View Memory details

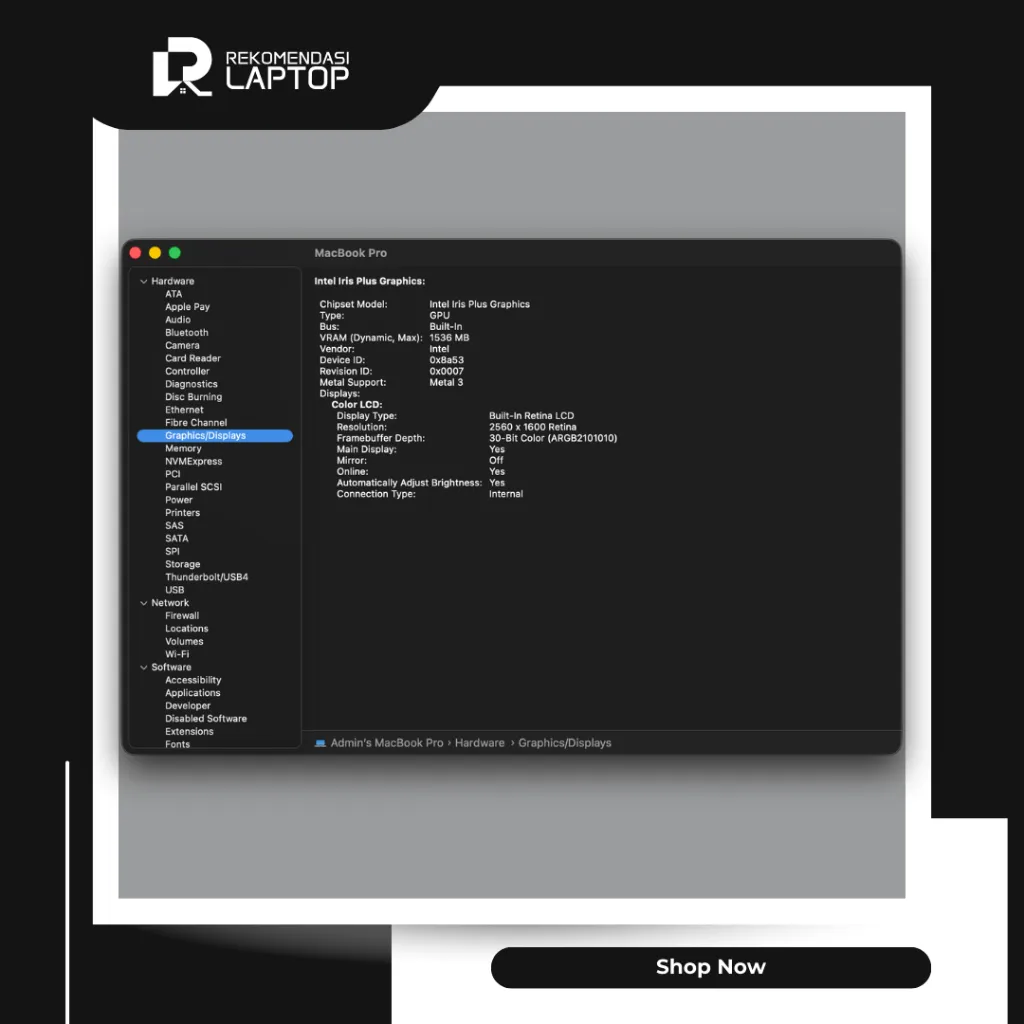(183, 448)
